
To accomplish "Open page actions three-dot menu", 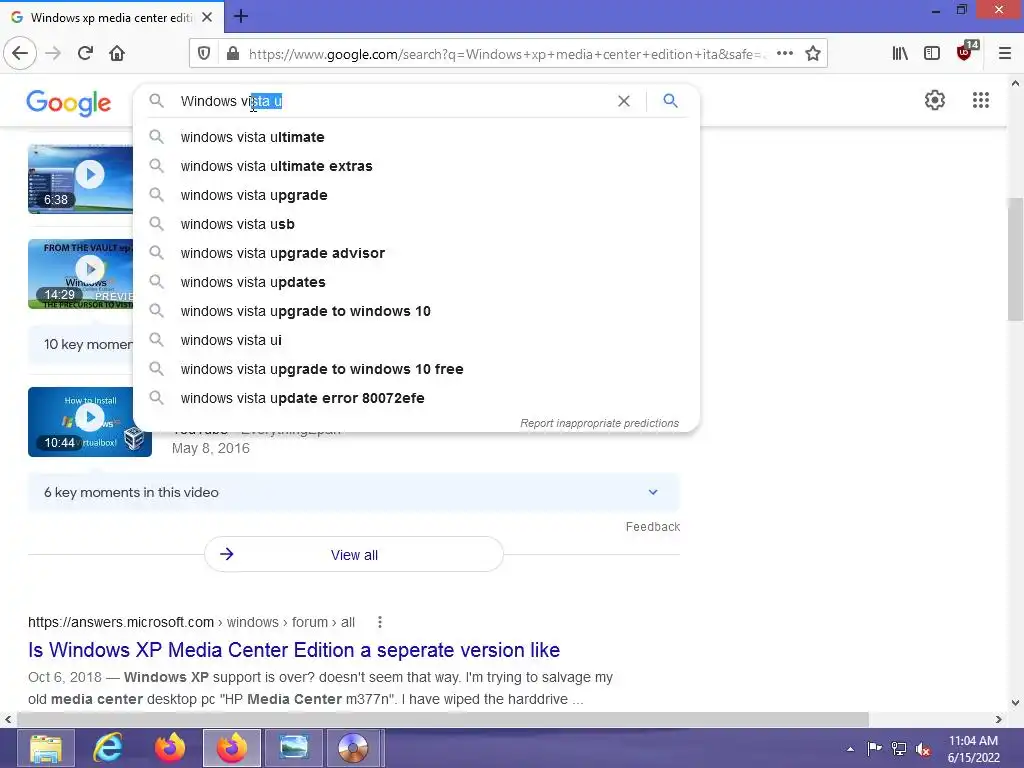I will tap(785, 54).
